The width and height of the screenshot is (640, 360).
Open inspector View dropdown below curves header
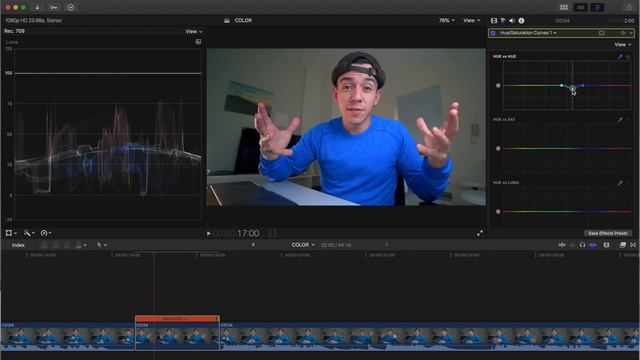point(623,44)
